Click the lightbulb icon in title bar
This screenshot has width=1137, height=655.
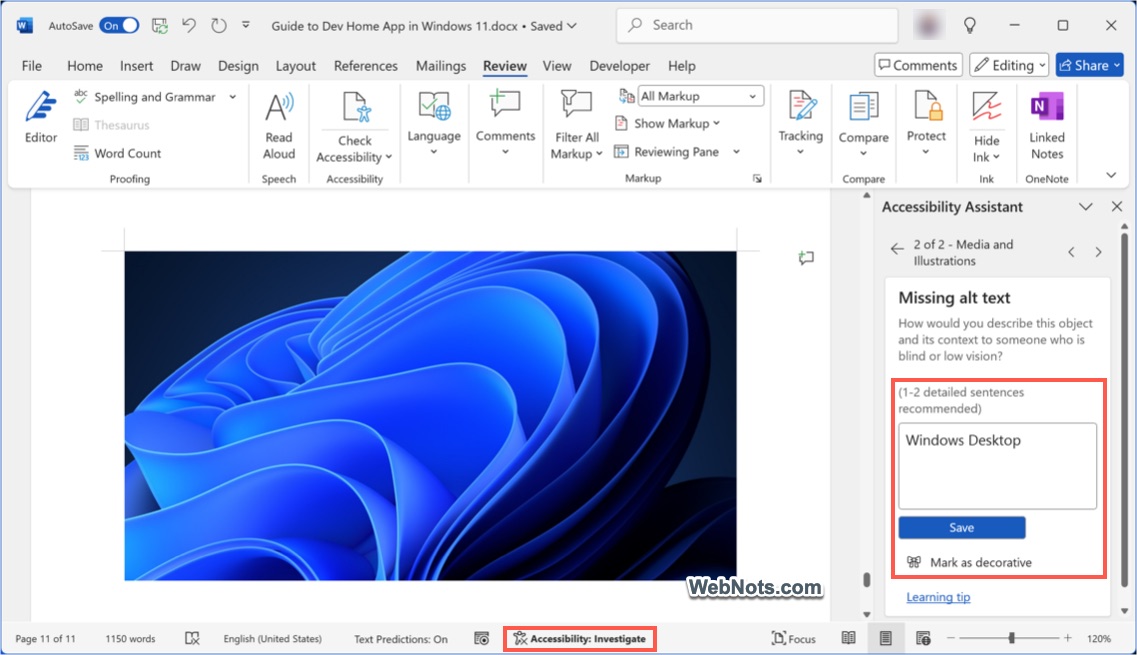(x=969, y=25)
